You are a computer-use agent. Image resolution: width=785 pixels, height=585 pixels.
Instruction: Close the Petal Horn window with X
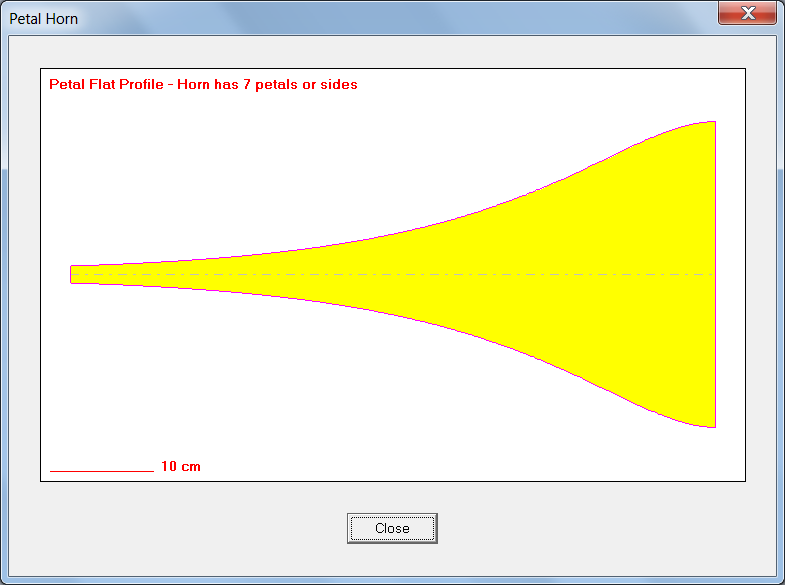tap(747, 13)
